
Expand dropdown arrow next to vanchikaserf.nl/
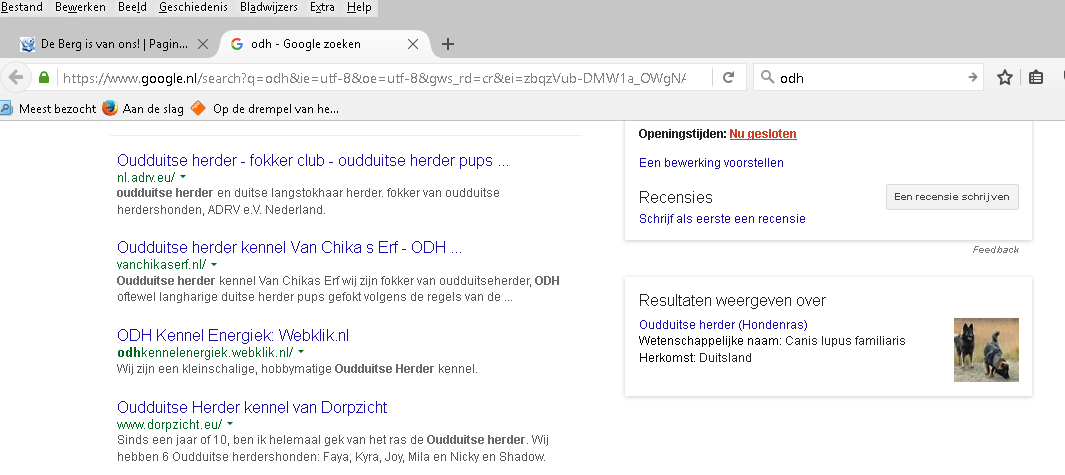click(214, 264)
